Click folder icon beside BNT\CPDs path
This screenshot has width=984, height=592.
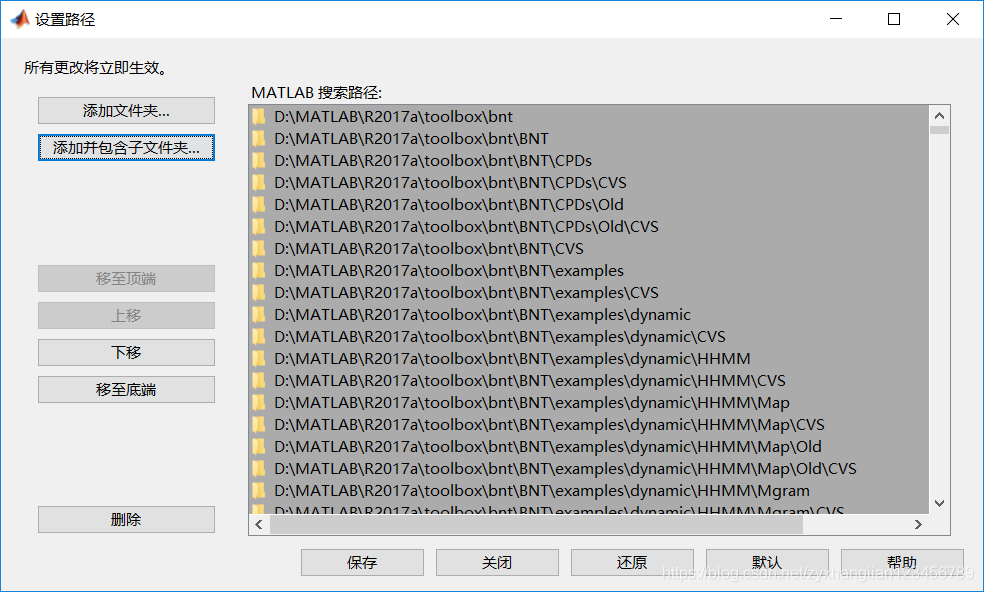pos(259,161)
